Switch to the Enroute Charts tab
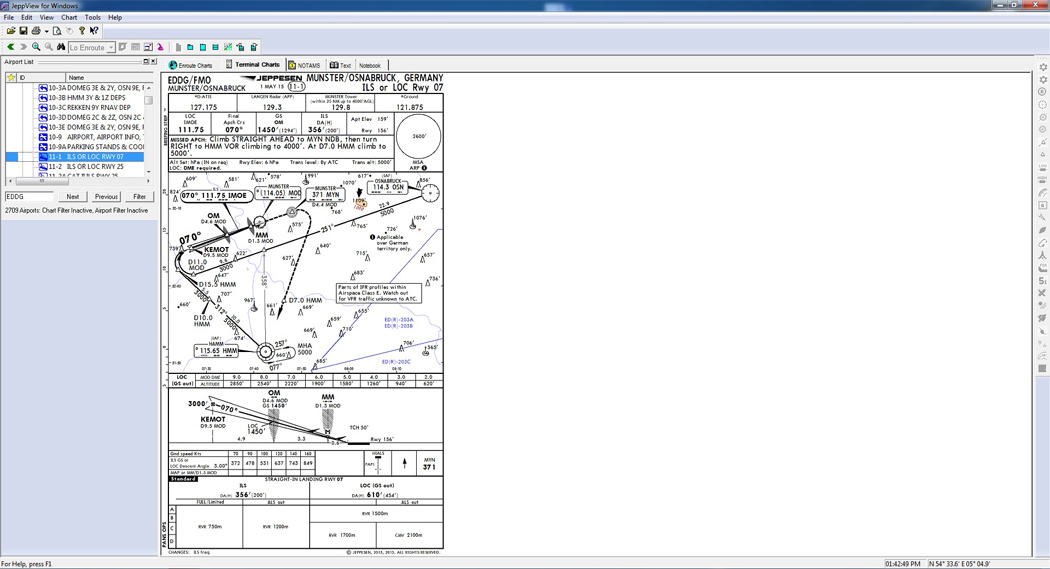The height and width of the screenshot is (569, 1050). coord(190,65)
